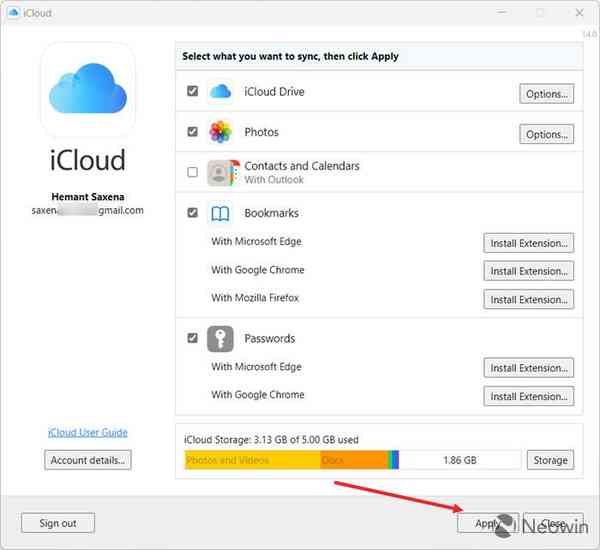Enable Contacts and Calendars checkbox
Image resolution: width=600 pixels, height=550 pixels.
[192, 172]
